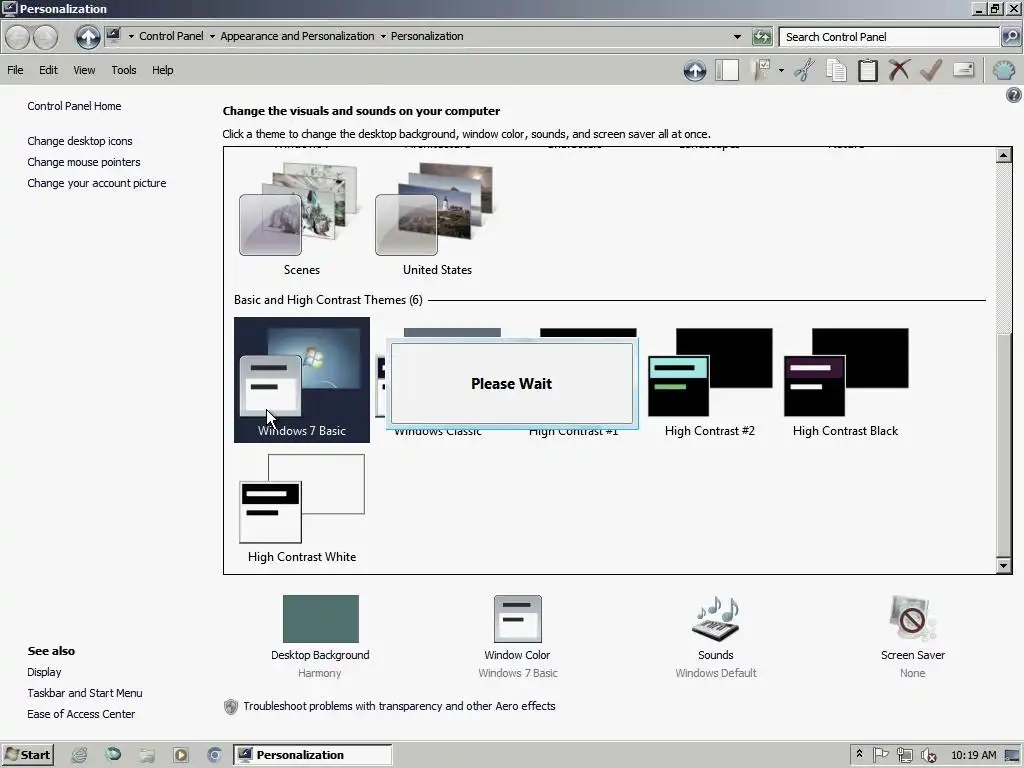Open the Display link under See also
Viewport: 1024px width, 768px height.
(44, 672)
